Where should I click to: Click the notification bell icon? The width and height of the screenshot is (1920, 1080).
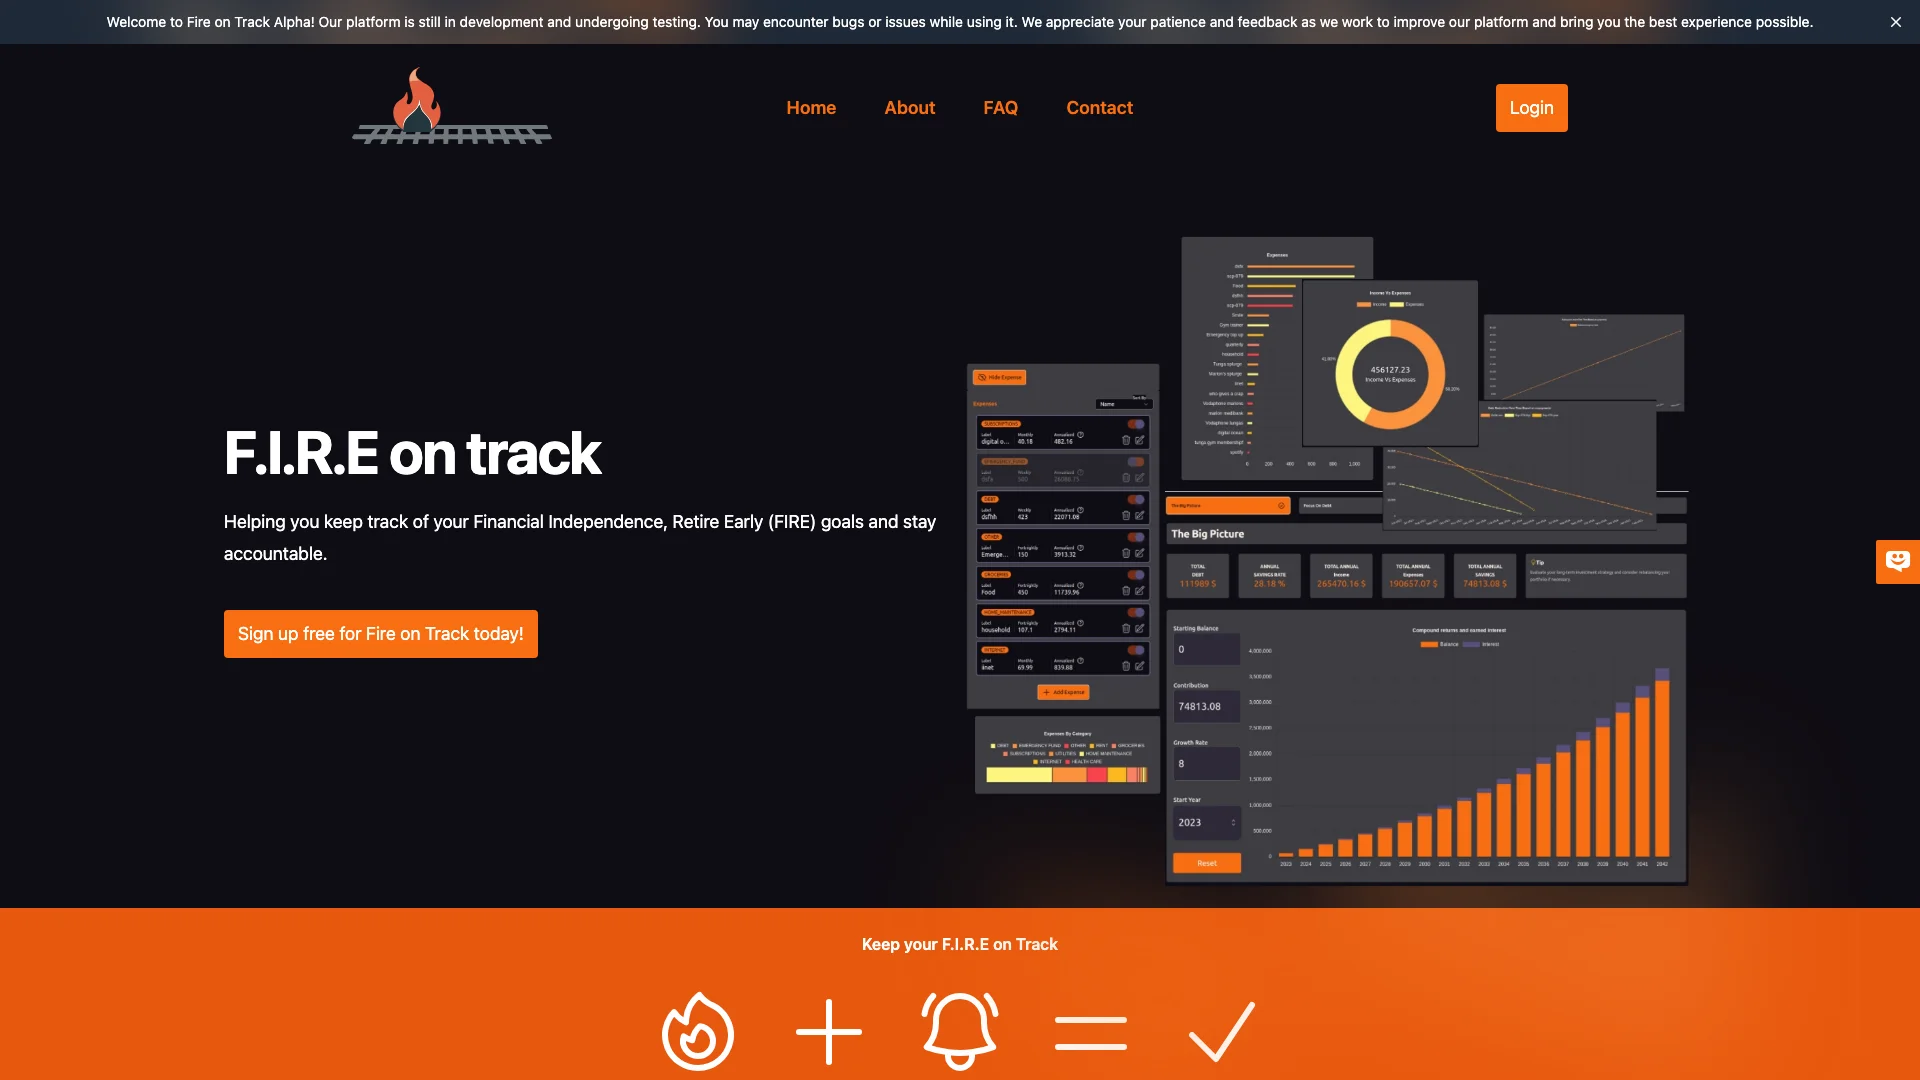pos(959,1031)
